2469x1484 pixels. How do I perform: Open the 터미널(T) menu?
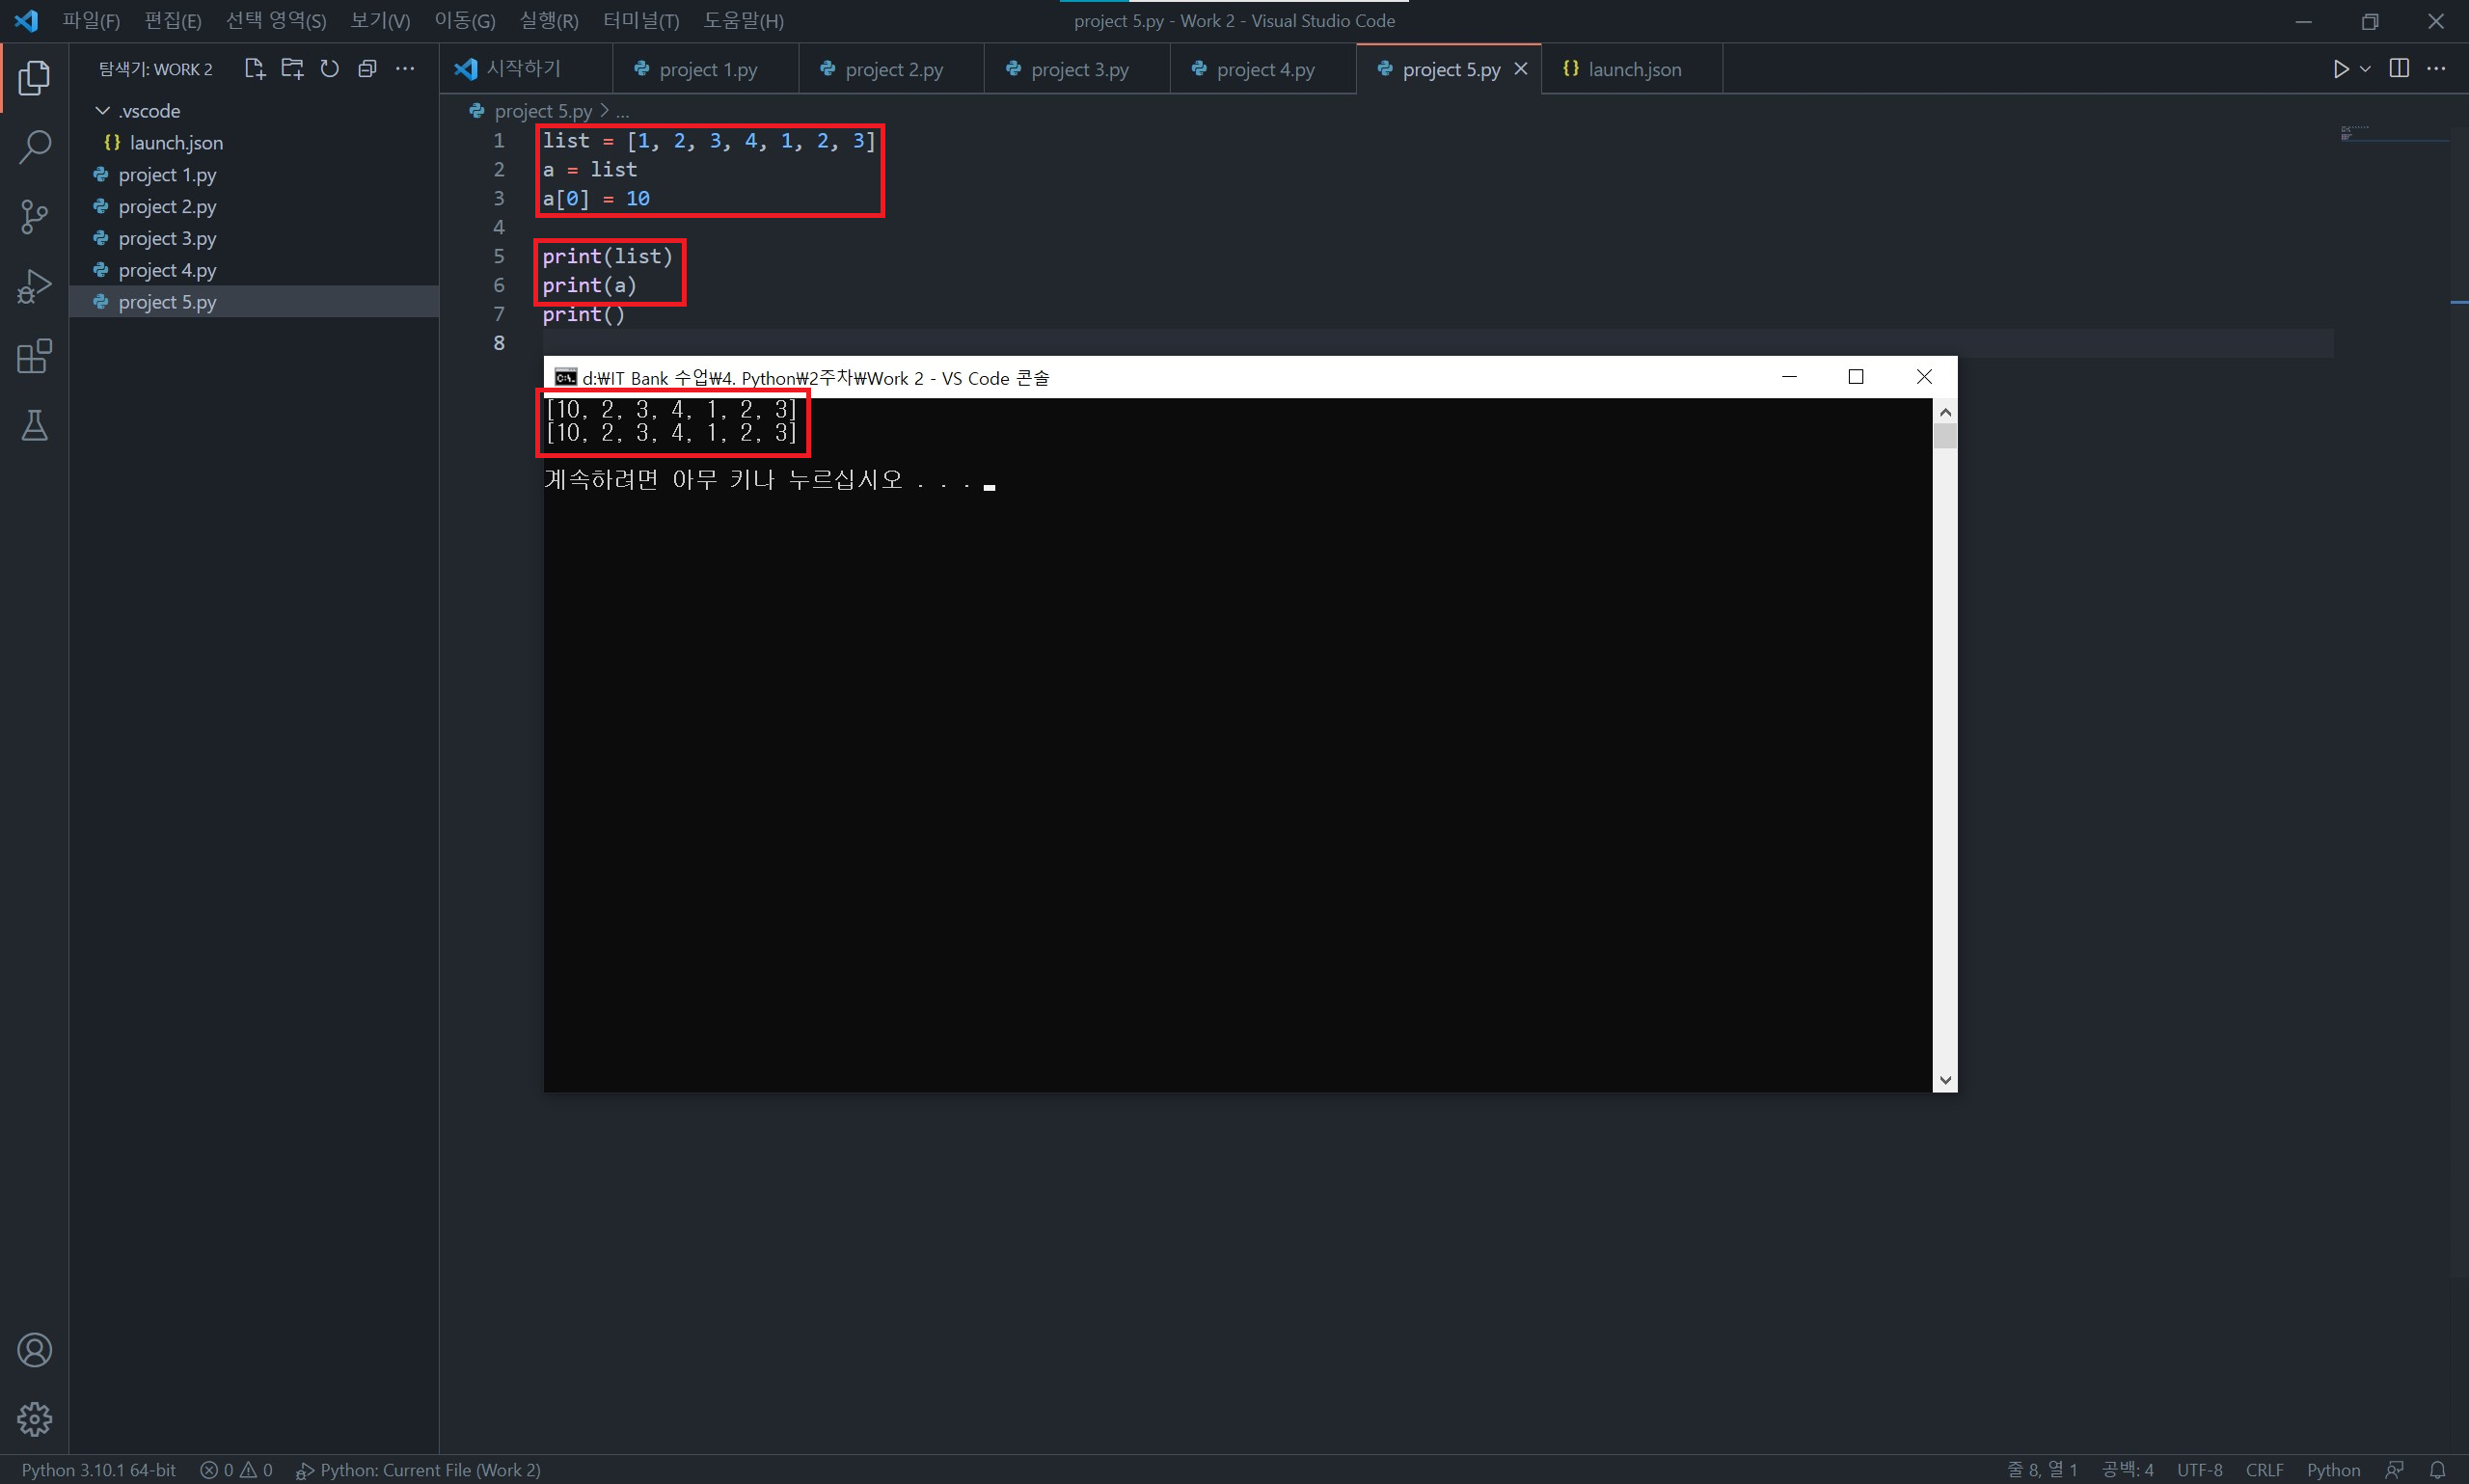[x=640, y=21]
